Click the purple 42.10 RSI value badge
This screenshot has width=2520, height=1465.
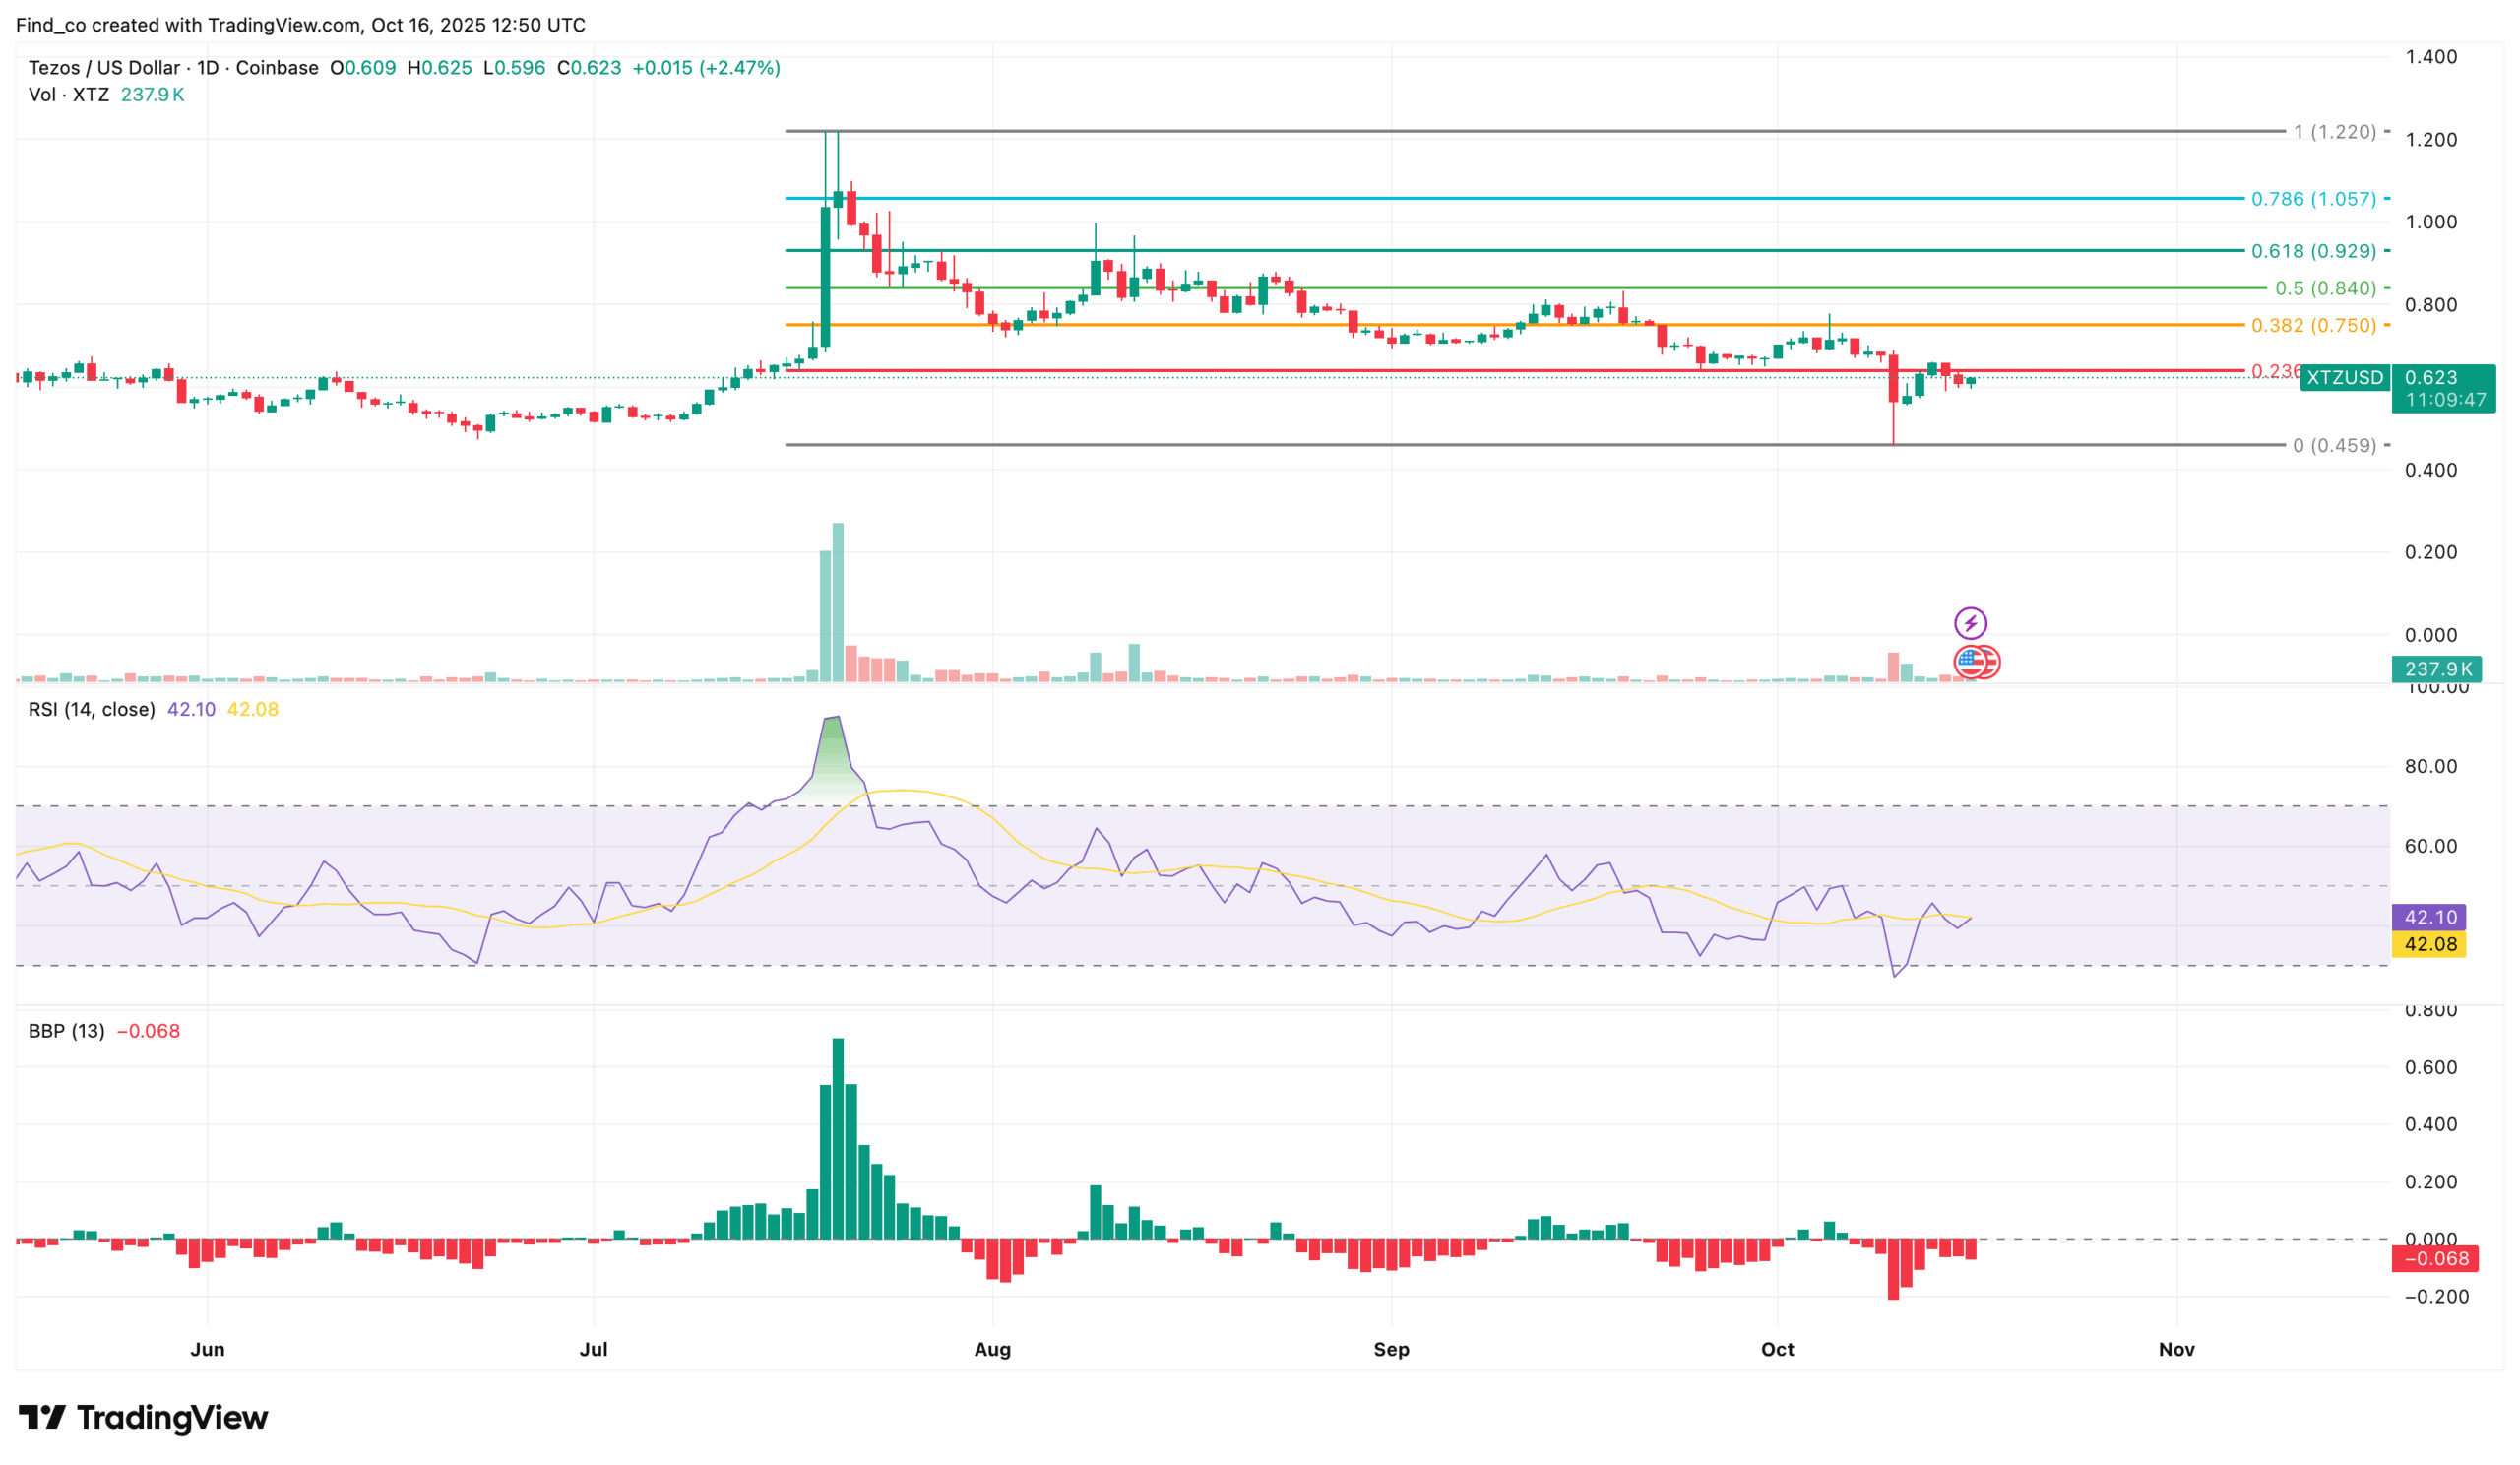[2429, 917]
